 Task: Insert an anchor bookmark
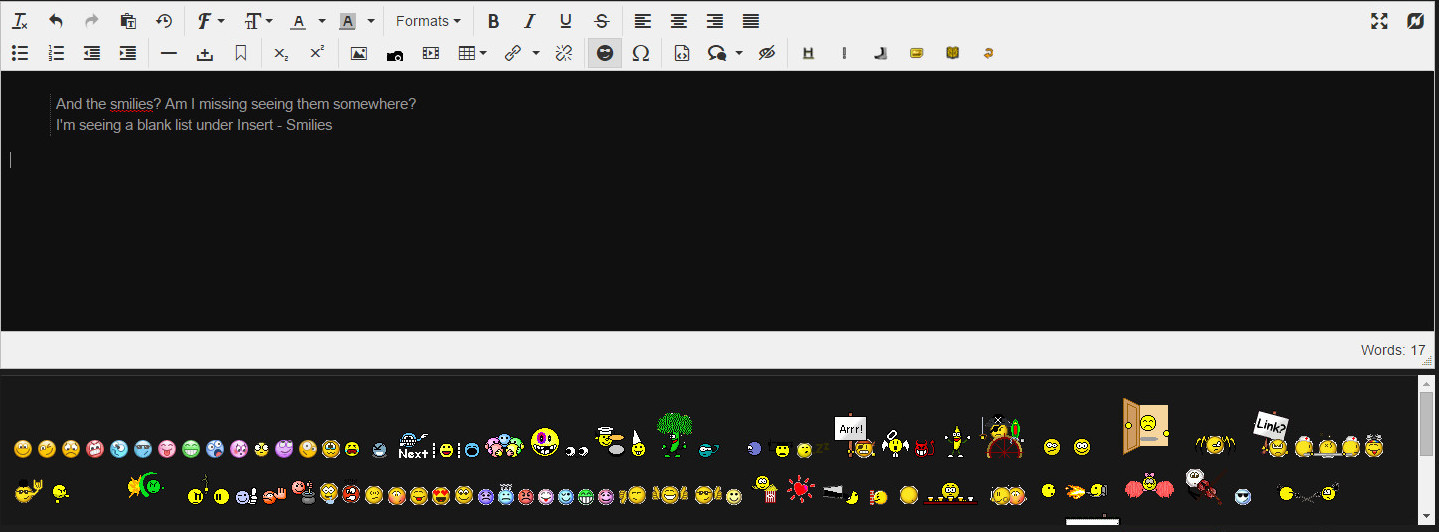tap(241, 54)
